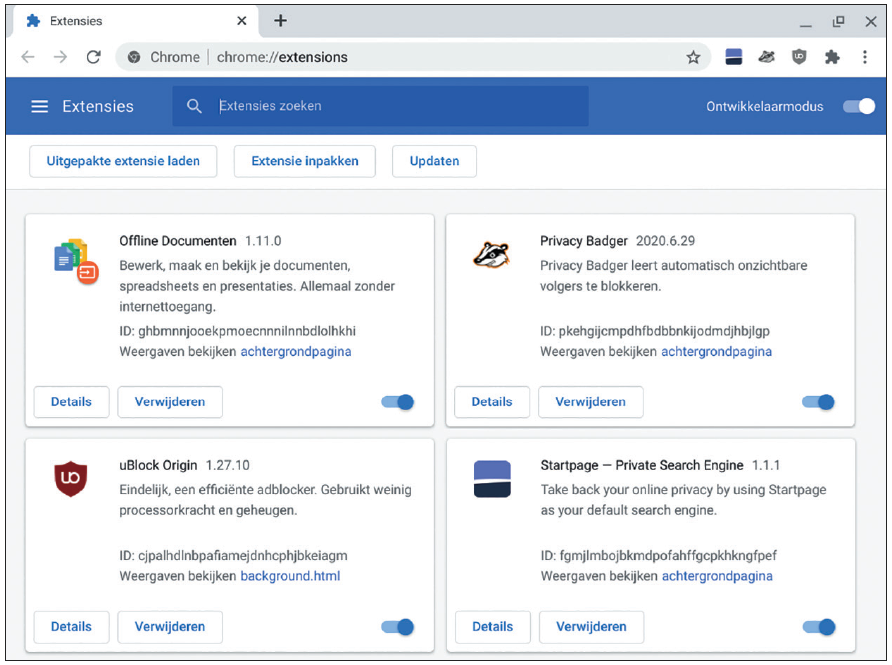This screenshot has height=665, width=892.
Task: Click the Extensies page title
Action: pos(98,106)
